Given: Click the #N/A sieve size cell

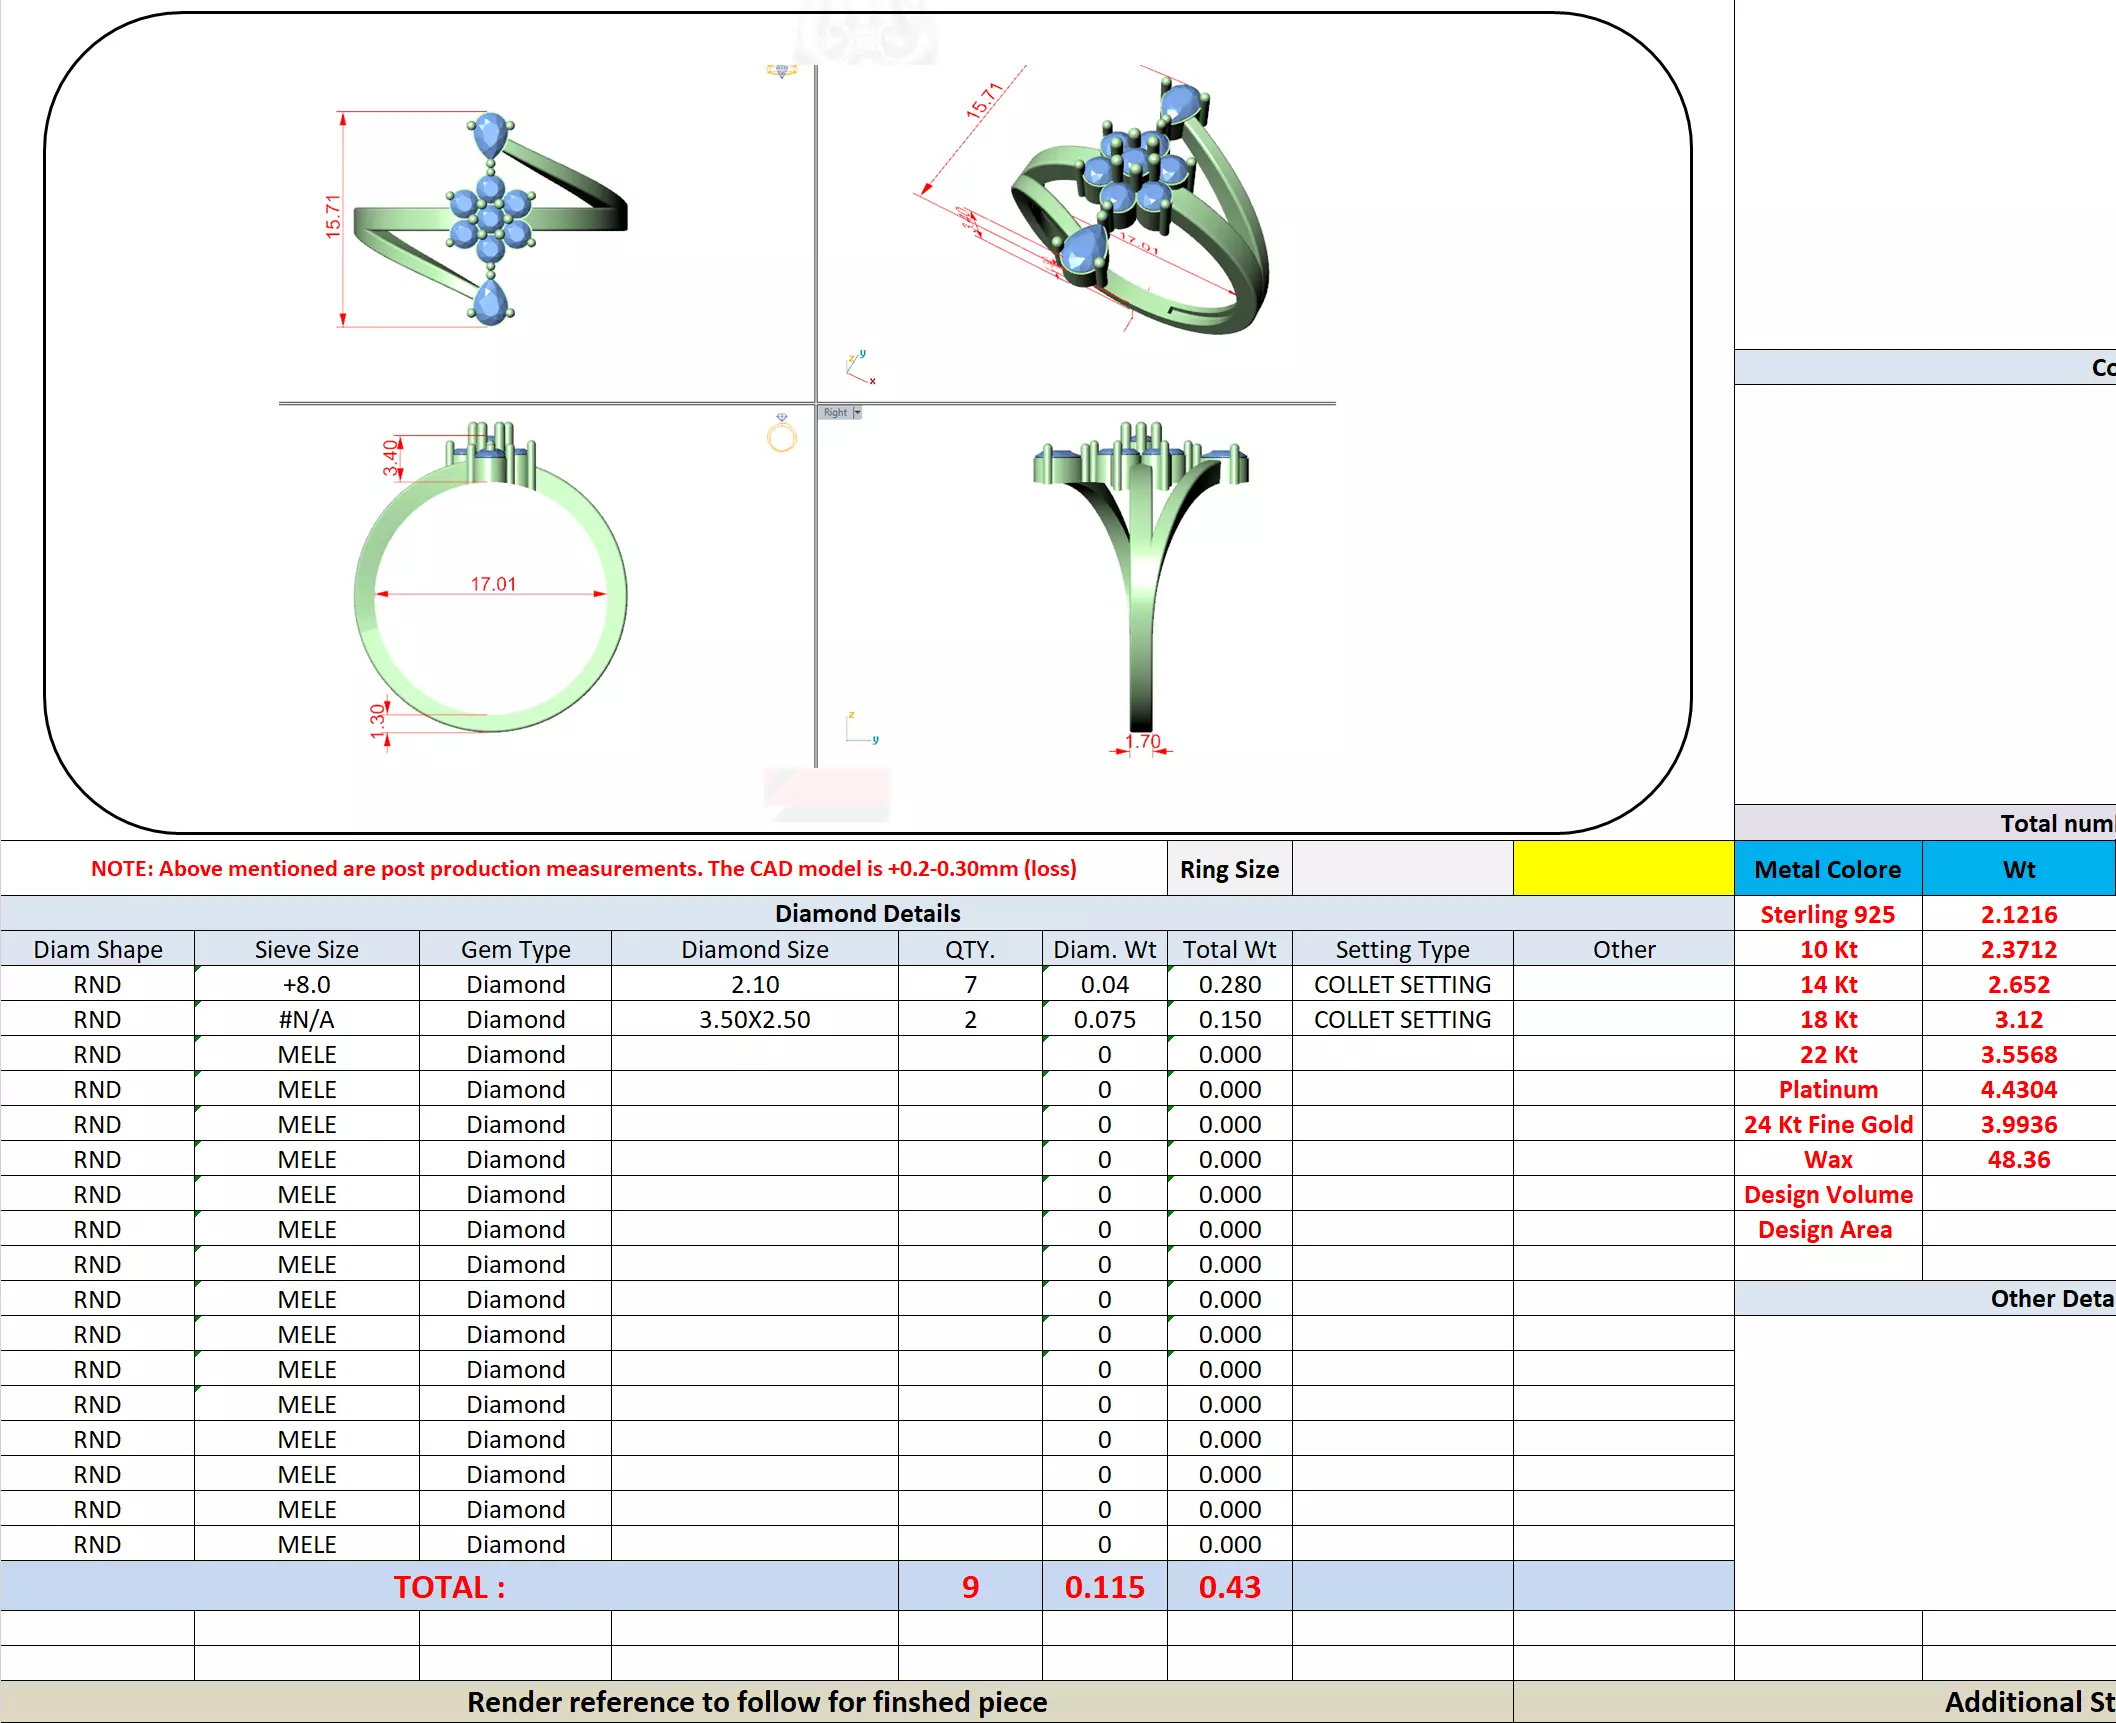Looking at the screenshot, I should tap(306, 1019).
